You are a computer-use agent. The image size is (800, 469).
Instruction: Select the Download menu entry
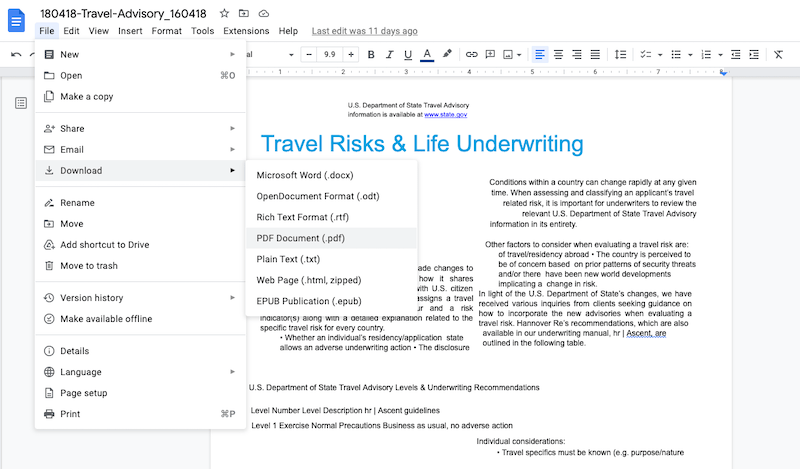(140, 170)
